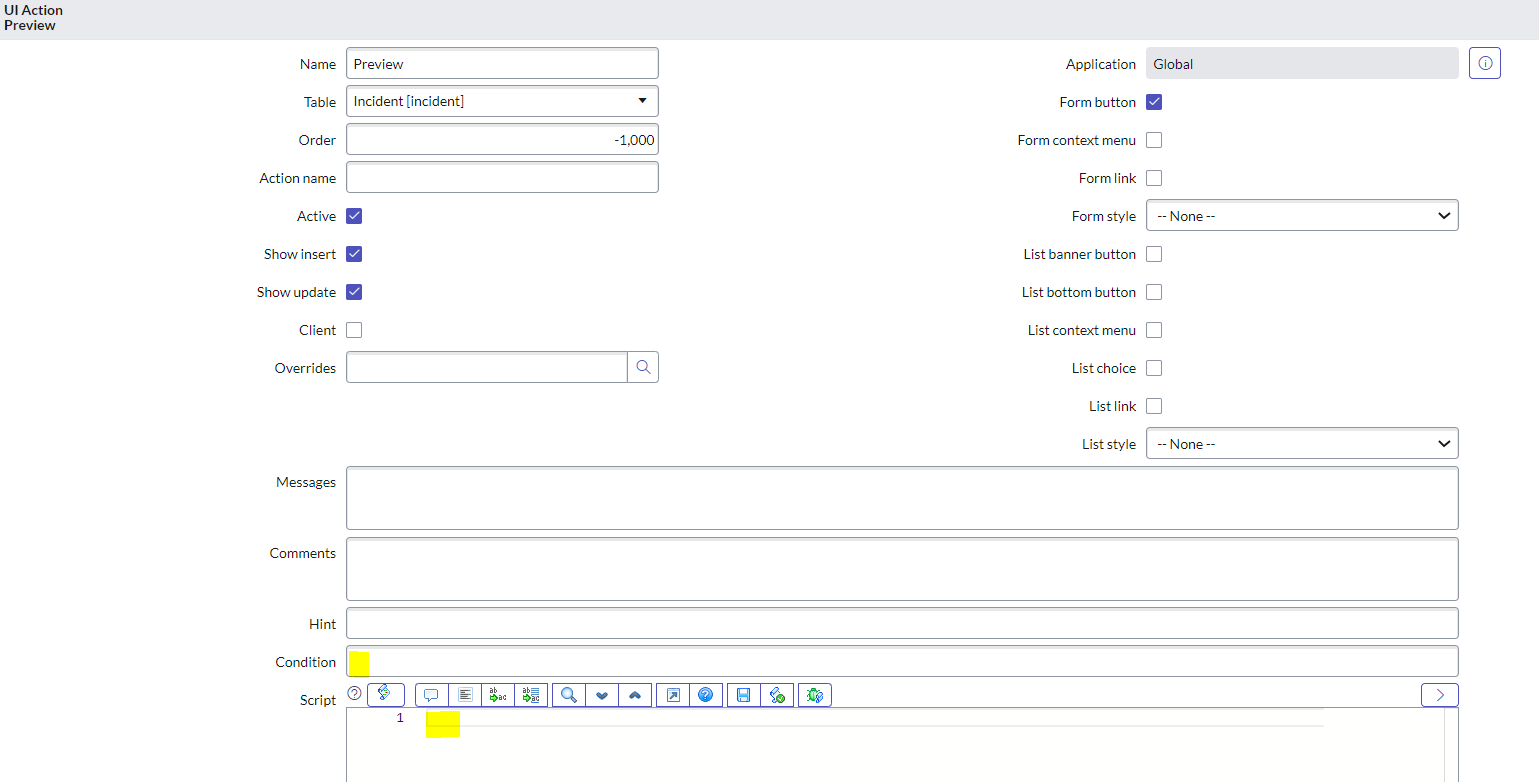Toggle comments on the script code
The width and height of the screenshot is (1539, 782).
click(431, 694)
